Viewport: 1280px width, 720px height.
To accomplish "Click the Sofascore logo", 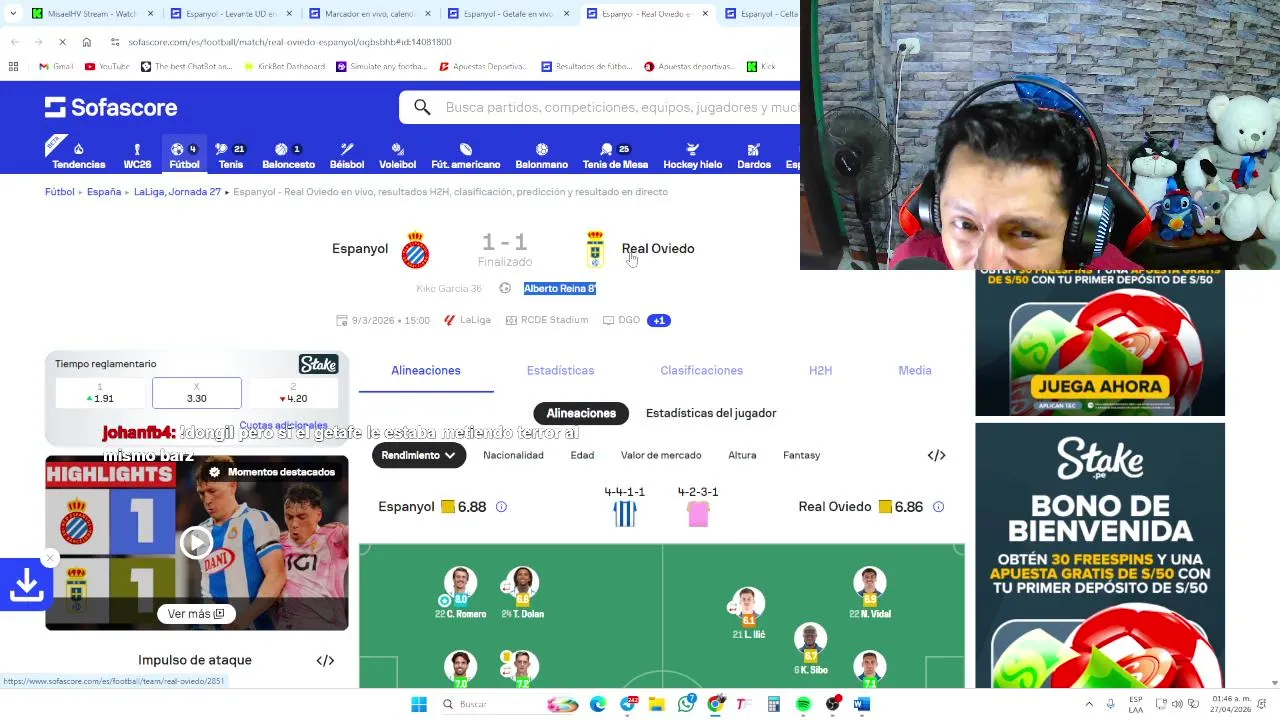I will click(111, 107).
